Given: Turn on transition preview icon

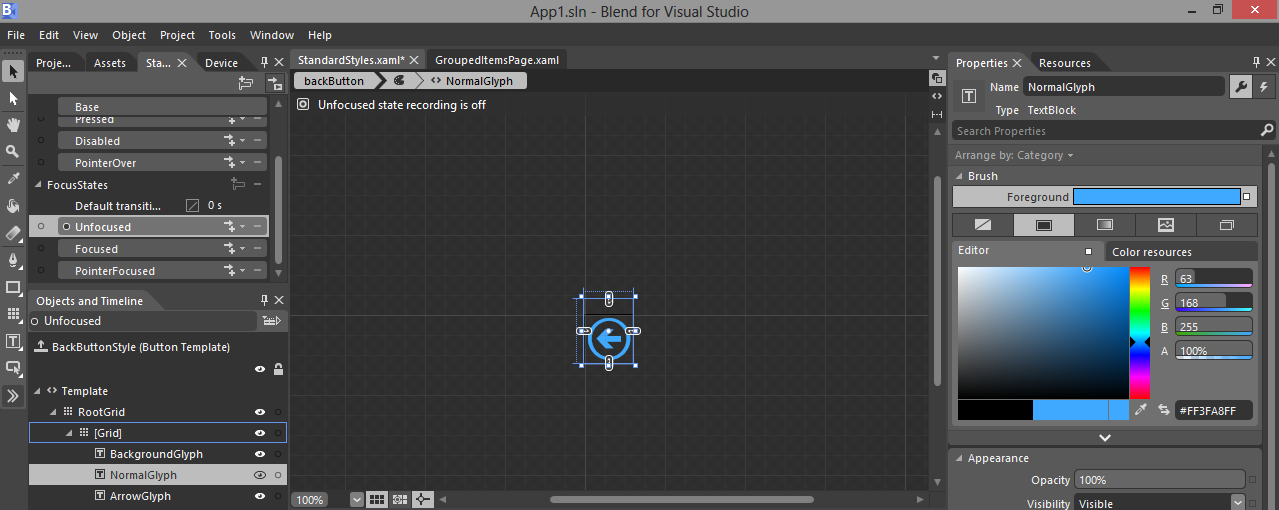Looking at the screenshot, I should pos(273,84).
